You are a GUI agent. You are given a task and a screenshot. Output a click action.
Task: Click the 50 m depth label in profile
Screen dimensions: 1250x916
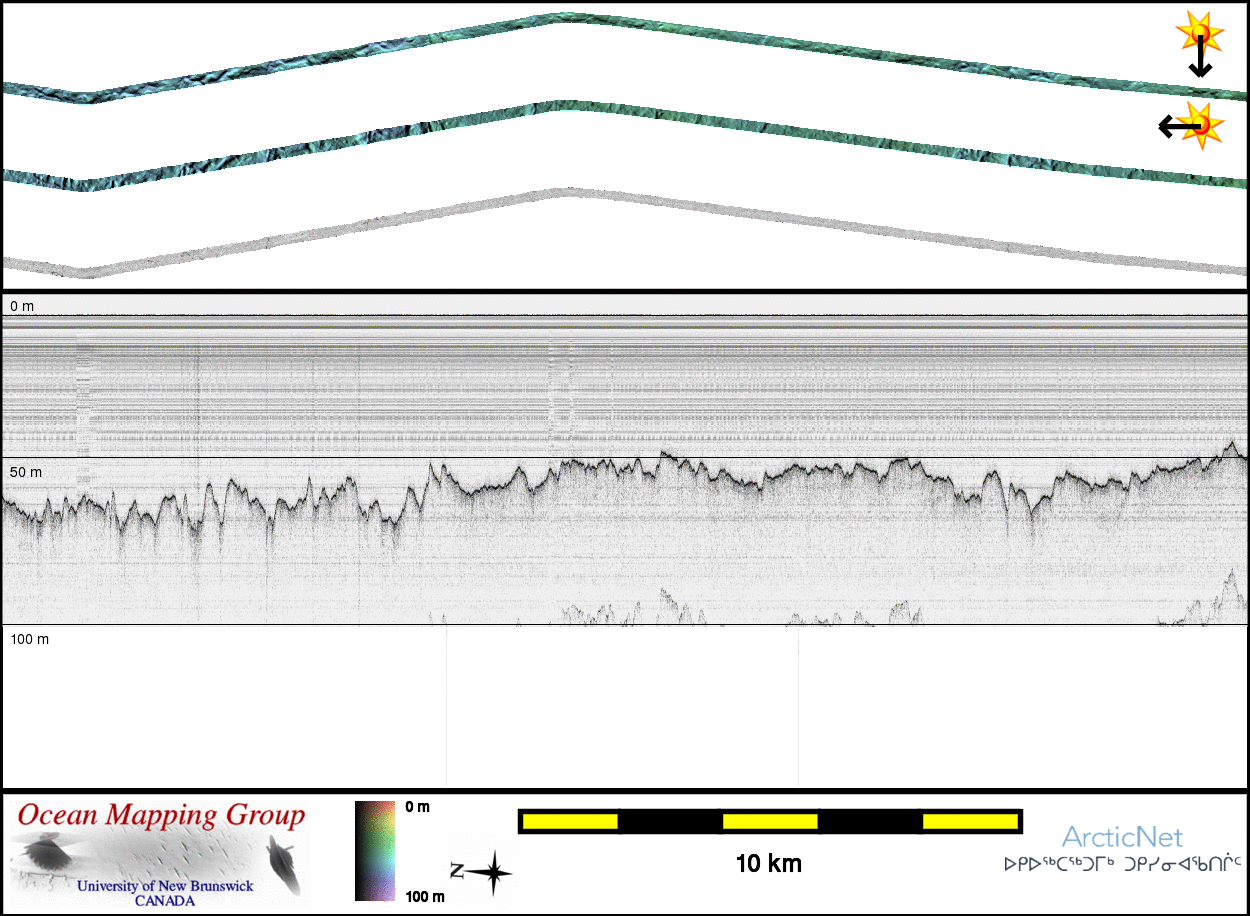pos(26,471)
